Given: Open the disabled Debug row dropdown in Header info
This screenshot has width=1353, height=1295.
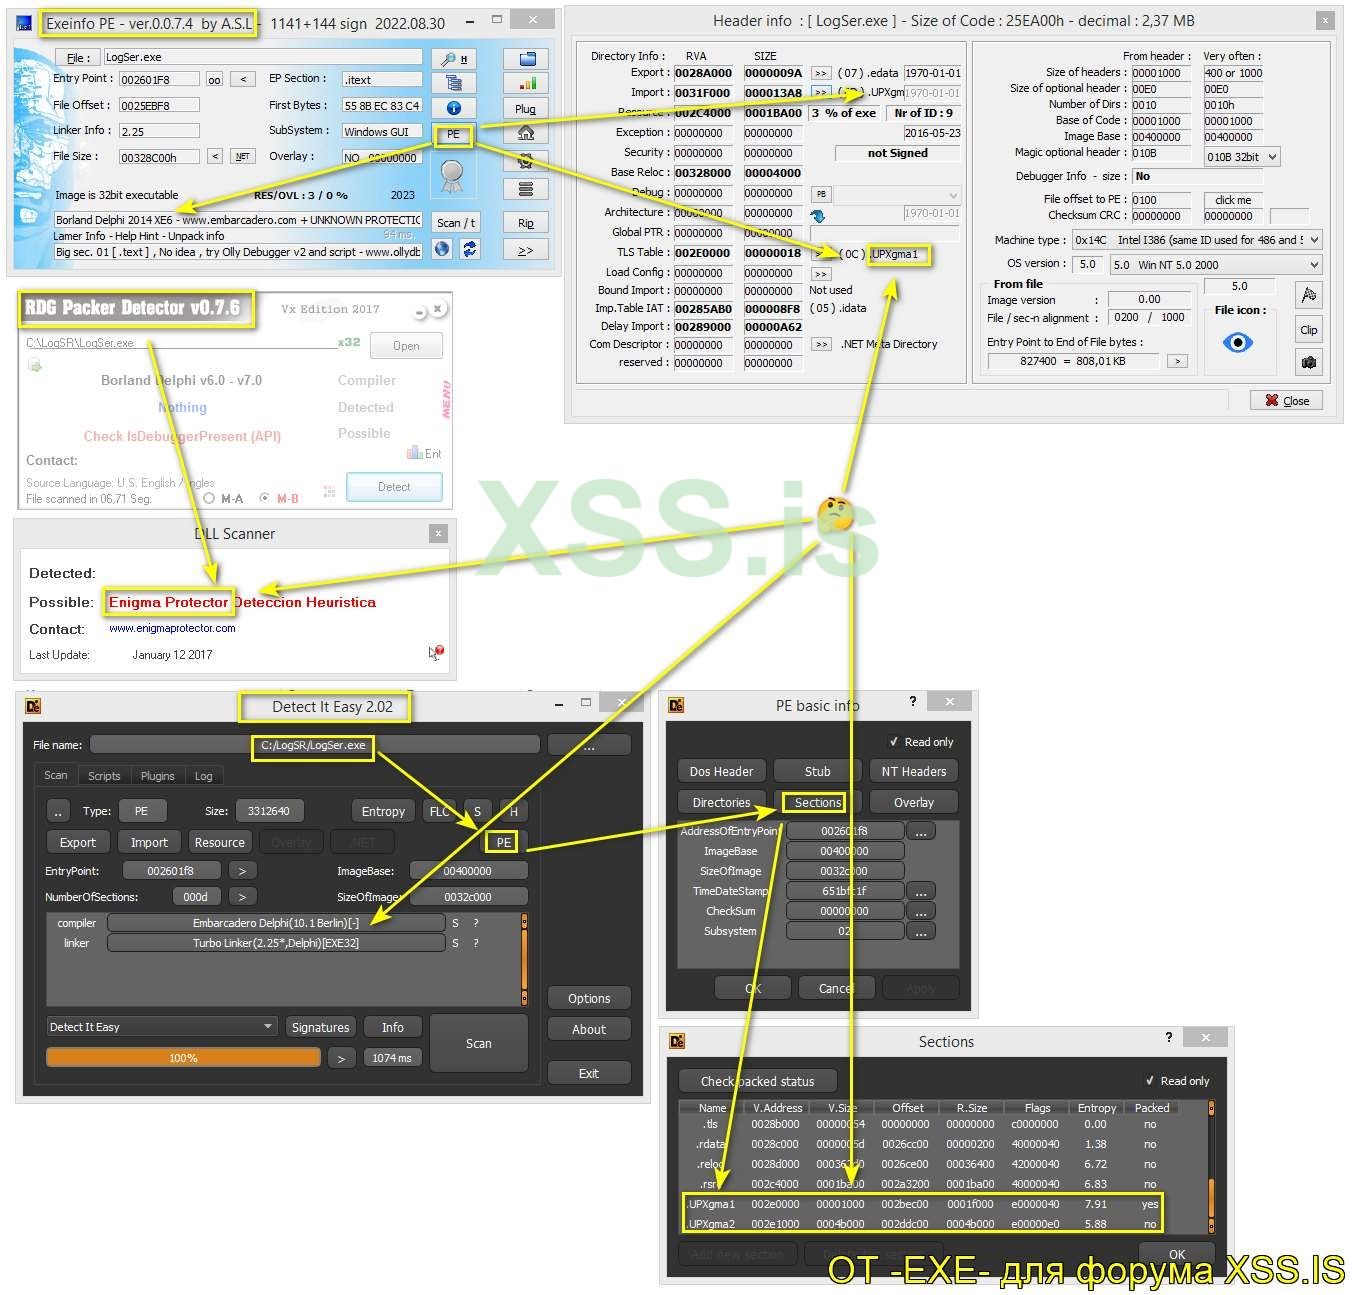Looking at the screenshot, I should 897,194.
